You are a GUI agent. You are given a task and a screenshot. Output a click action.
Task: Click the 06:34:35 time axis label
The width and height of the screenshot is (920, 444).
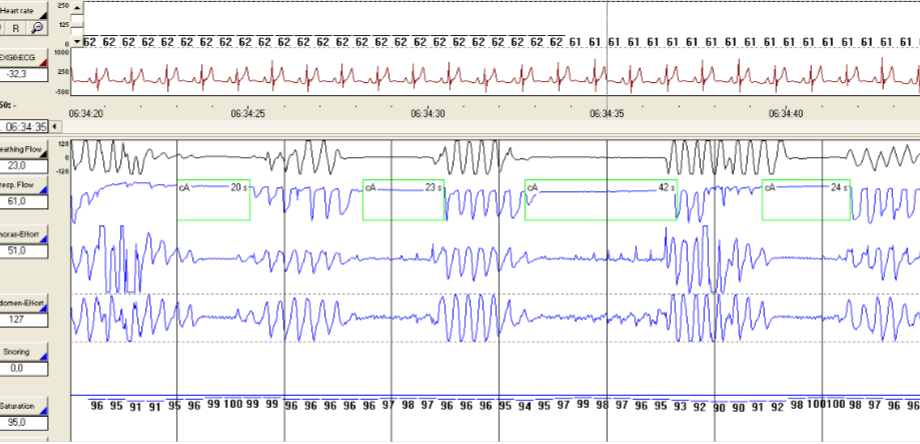pos(607,114)
